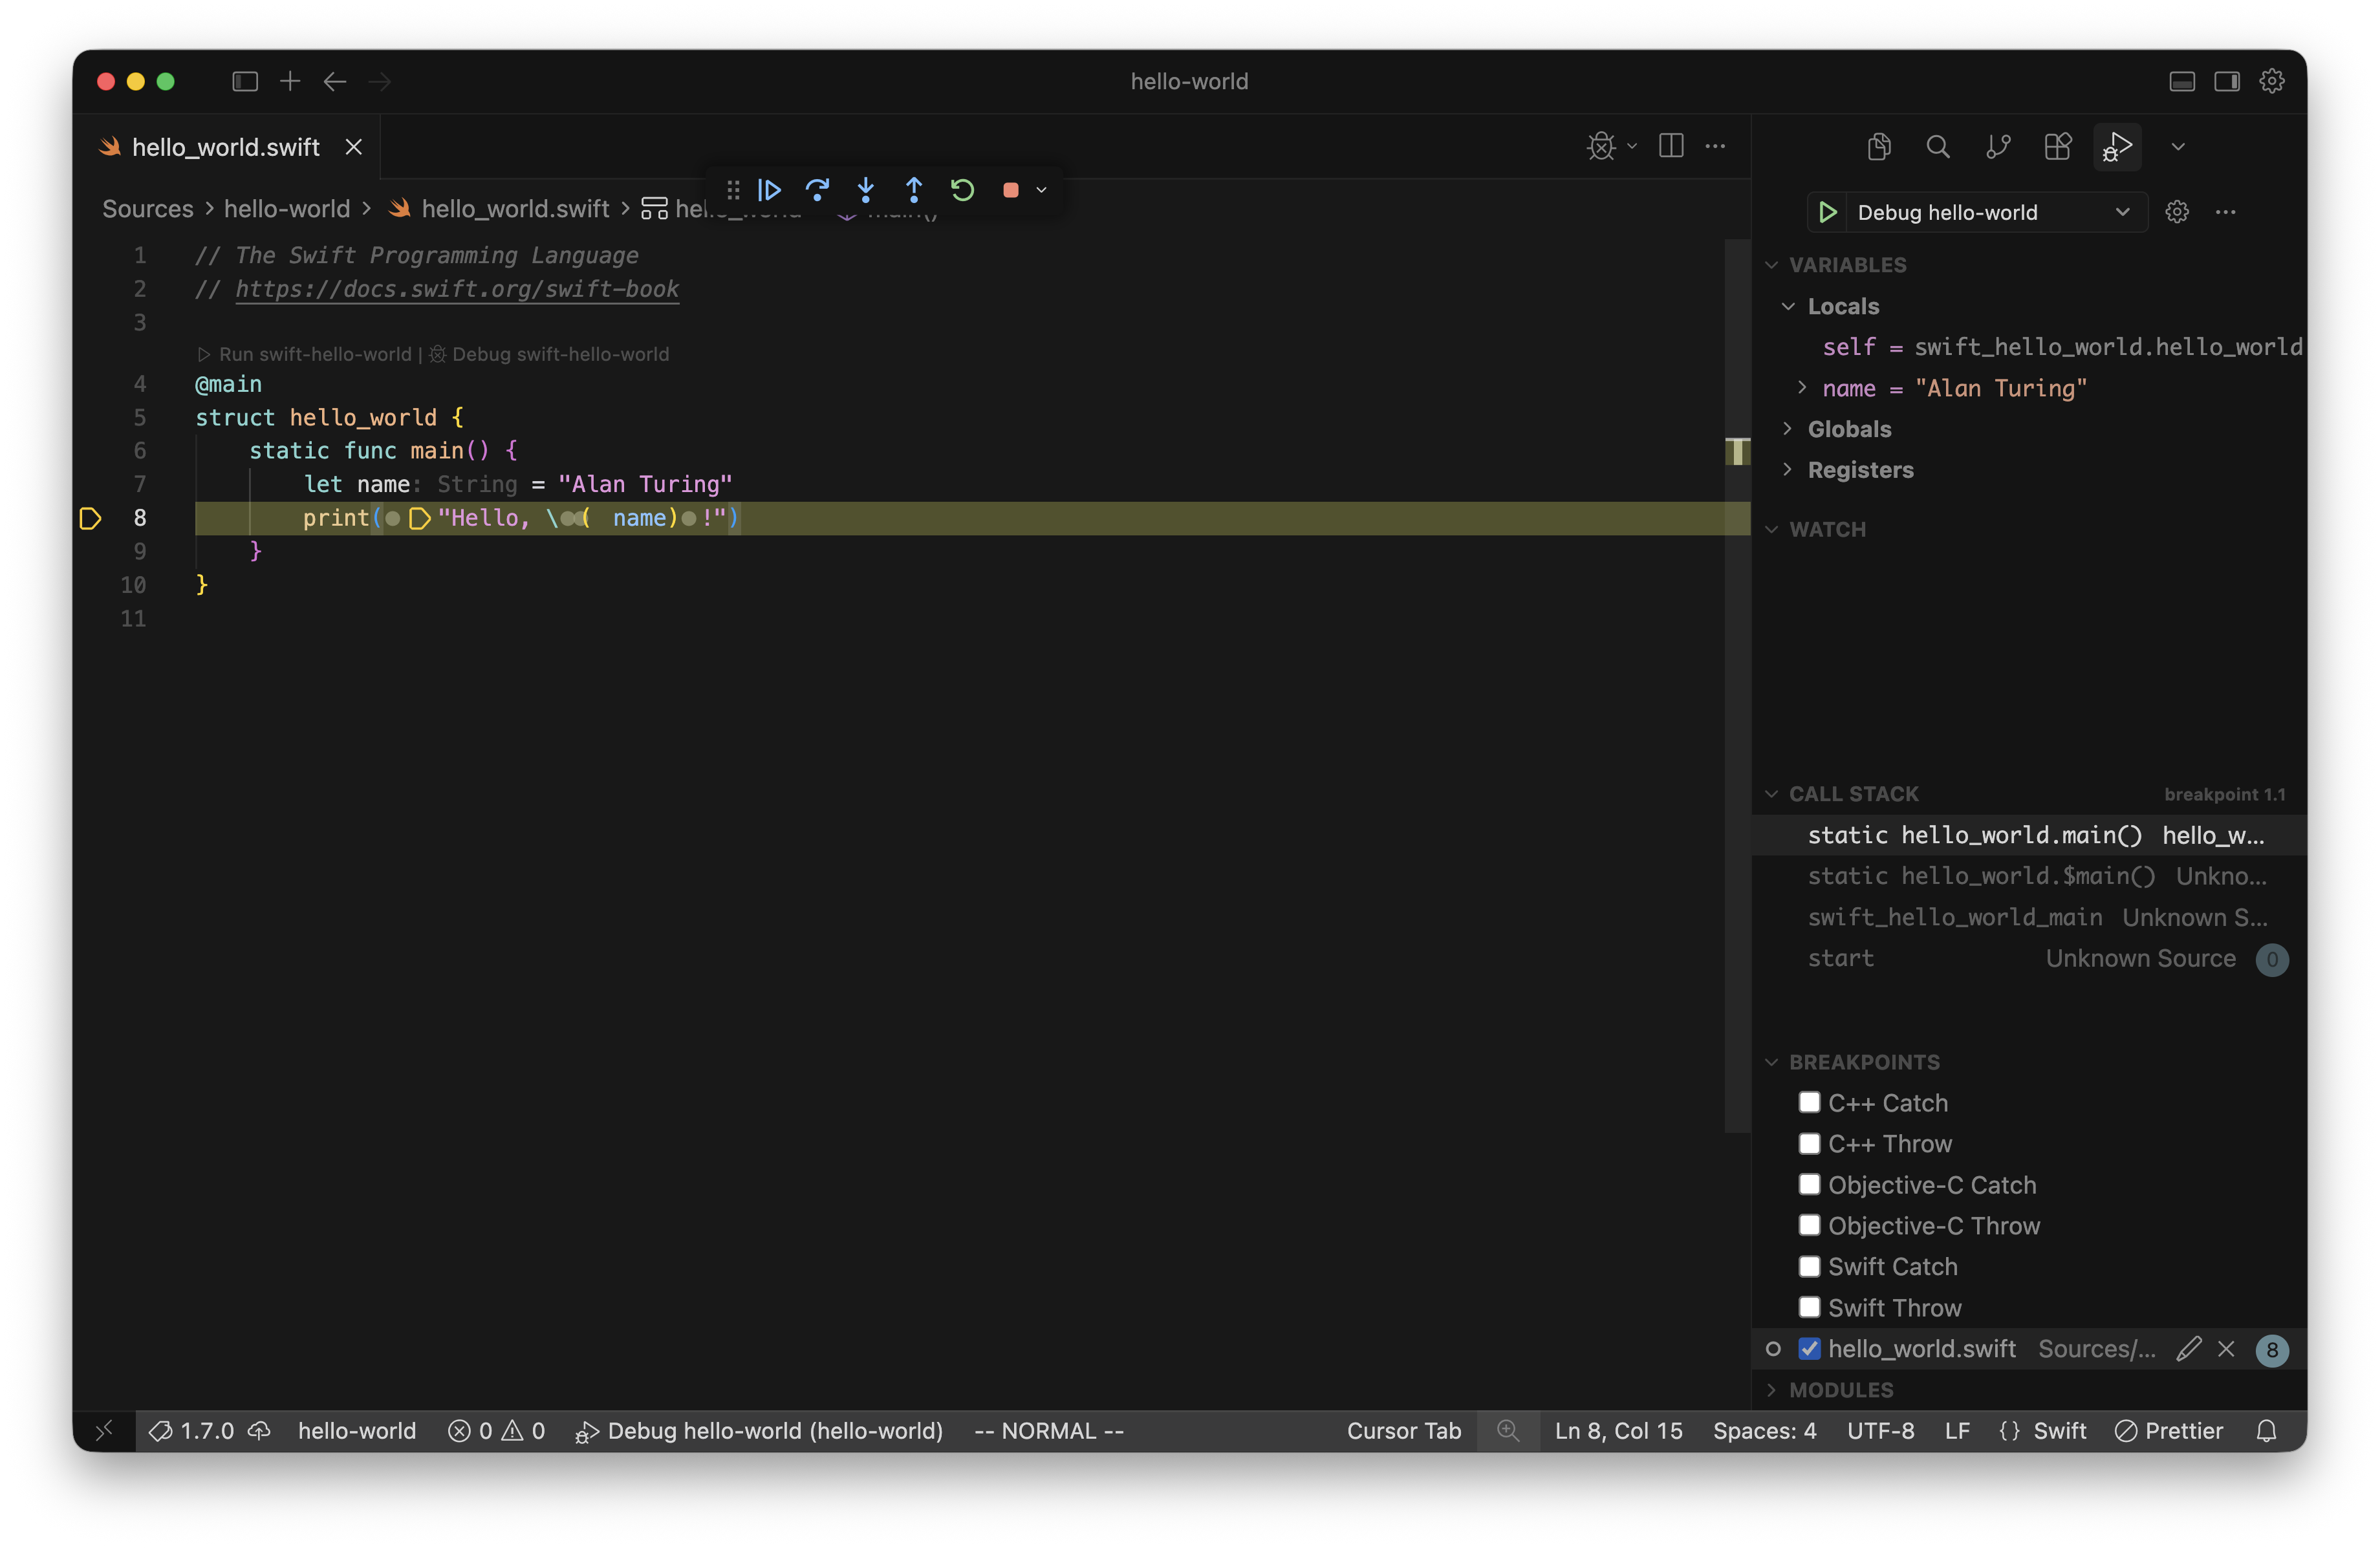
Task: Enable the C++ Catch breakpoint
Action: (1809, 1102)
